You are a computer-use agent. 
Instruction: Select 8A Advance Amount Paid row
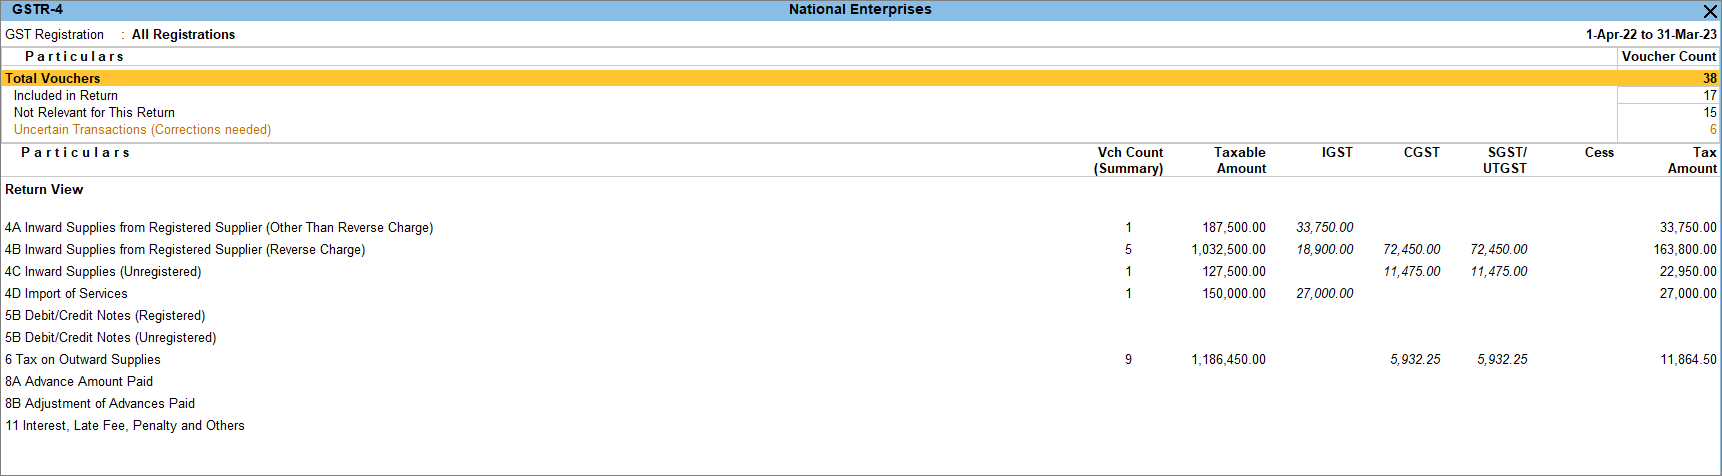pos(860,382)
